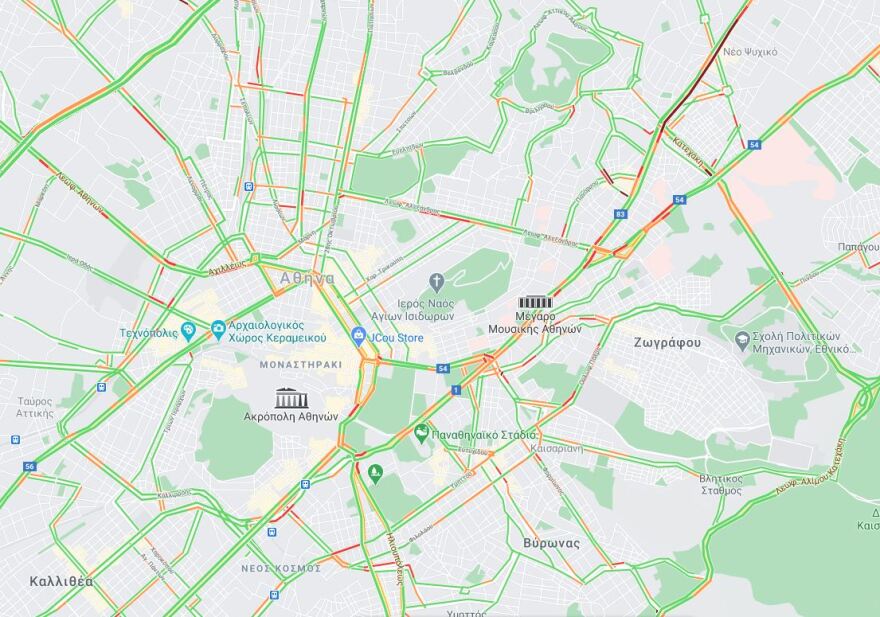Click the Μέγαρο Μουσικής Αθηνών building icon
This screenshot has width=880, height=617.
(535, 303)
